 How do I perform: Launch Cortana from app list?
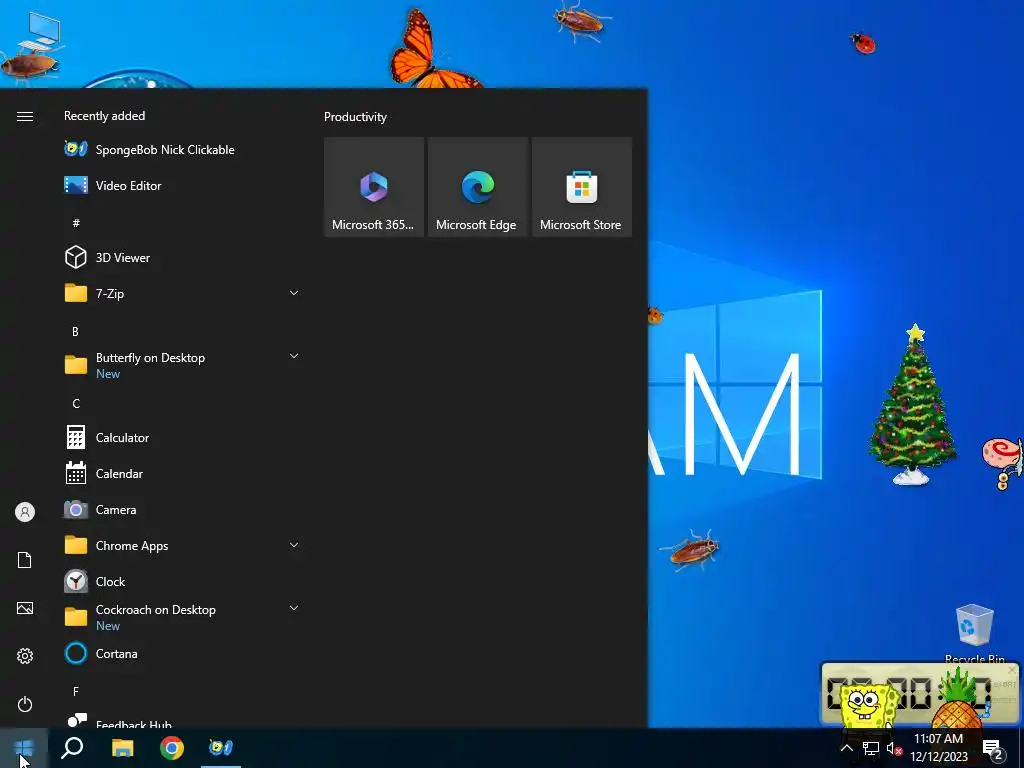(182, 654)
